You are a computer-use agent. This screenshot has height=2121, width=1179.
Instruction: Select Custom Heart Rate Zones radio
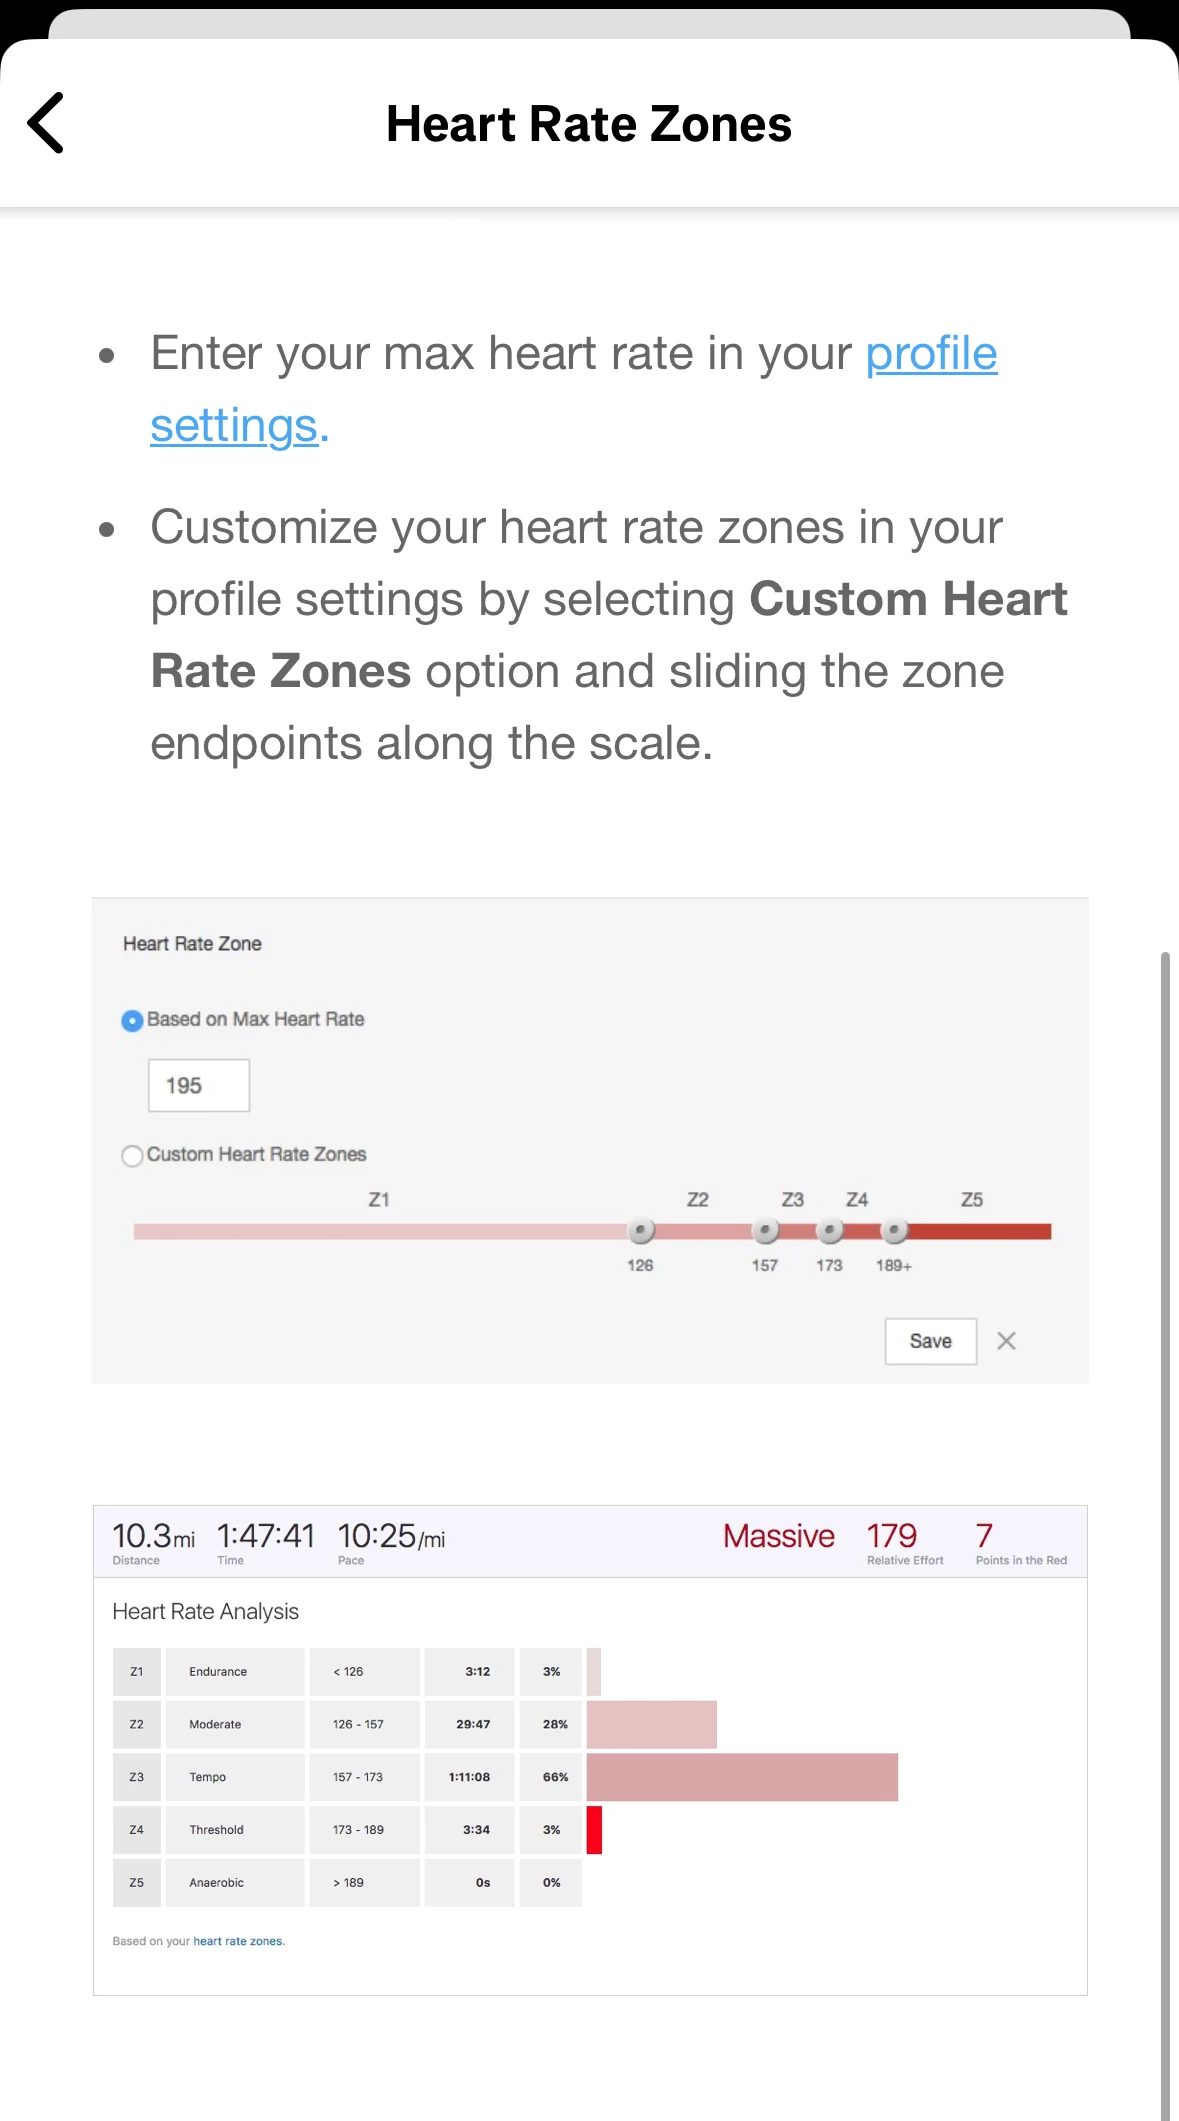click(x=132, y=1156)
